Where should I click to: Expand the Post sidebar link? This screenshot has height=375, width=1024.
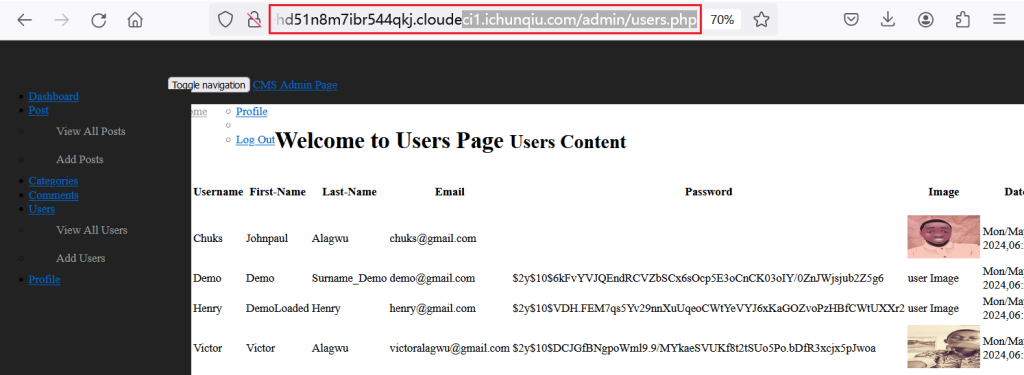39,110
